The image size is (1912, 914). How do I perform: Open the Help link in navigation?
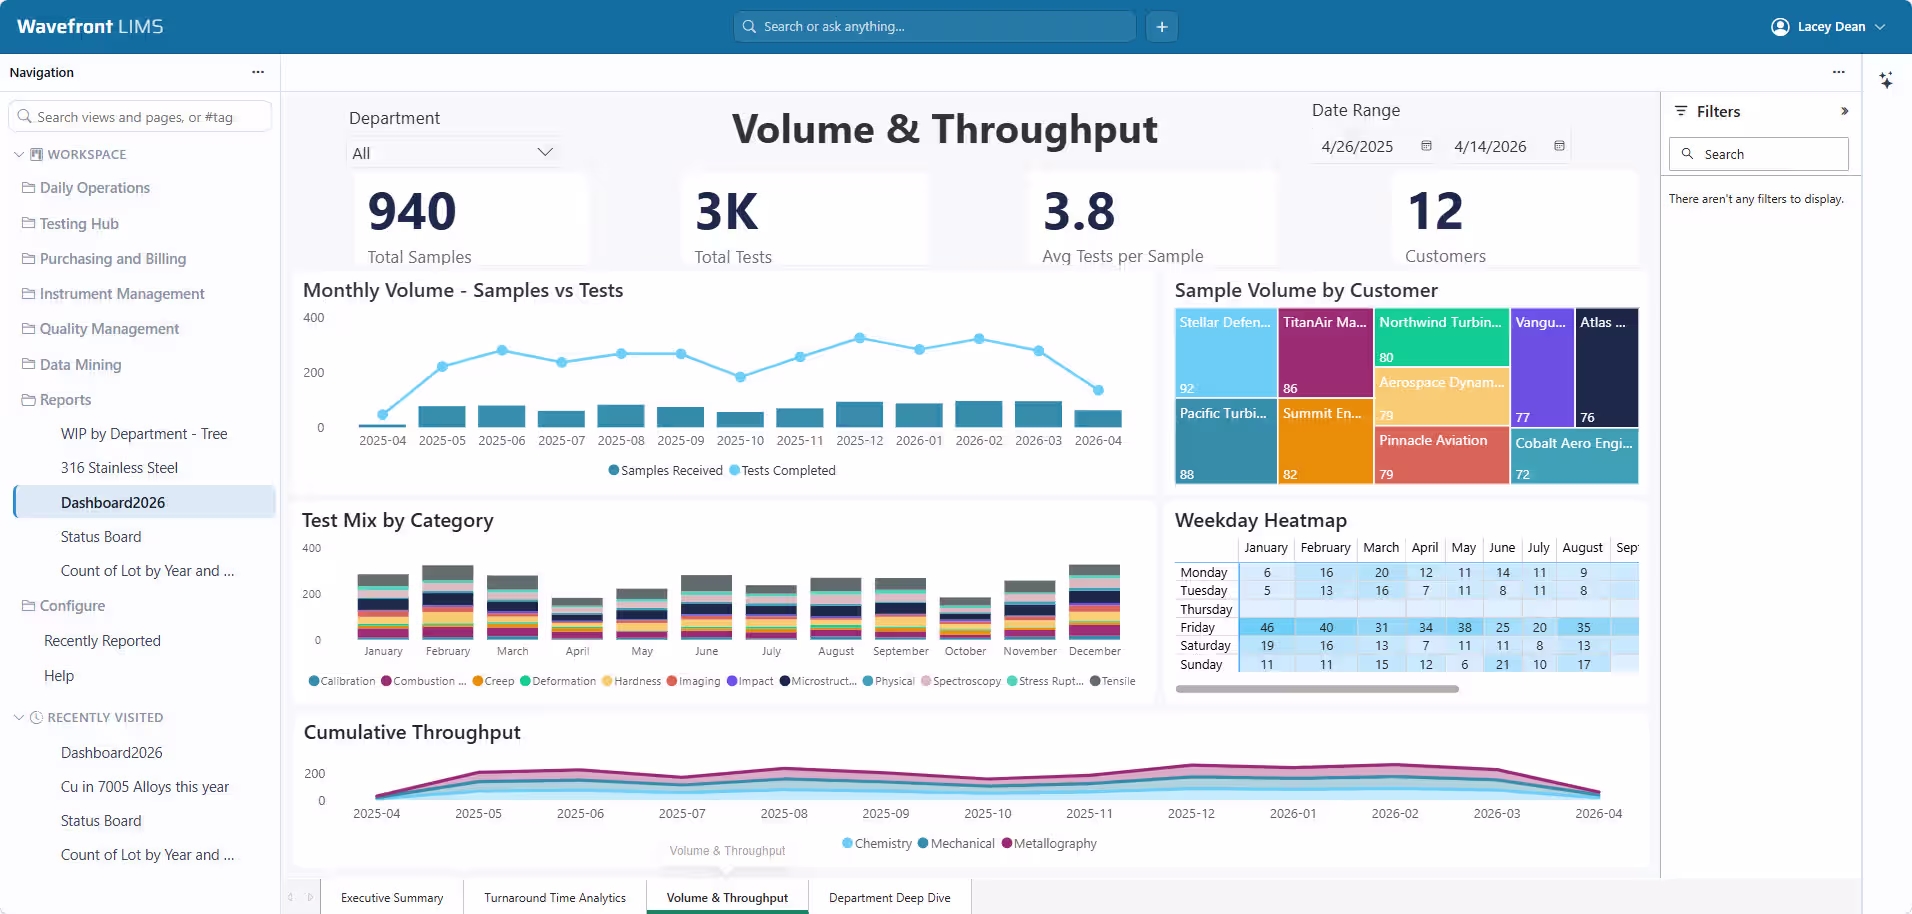pyautogui.click(x=59, y=676)
